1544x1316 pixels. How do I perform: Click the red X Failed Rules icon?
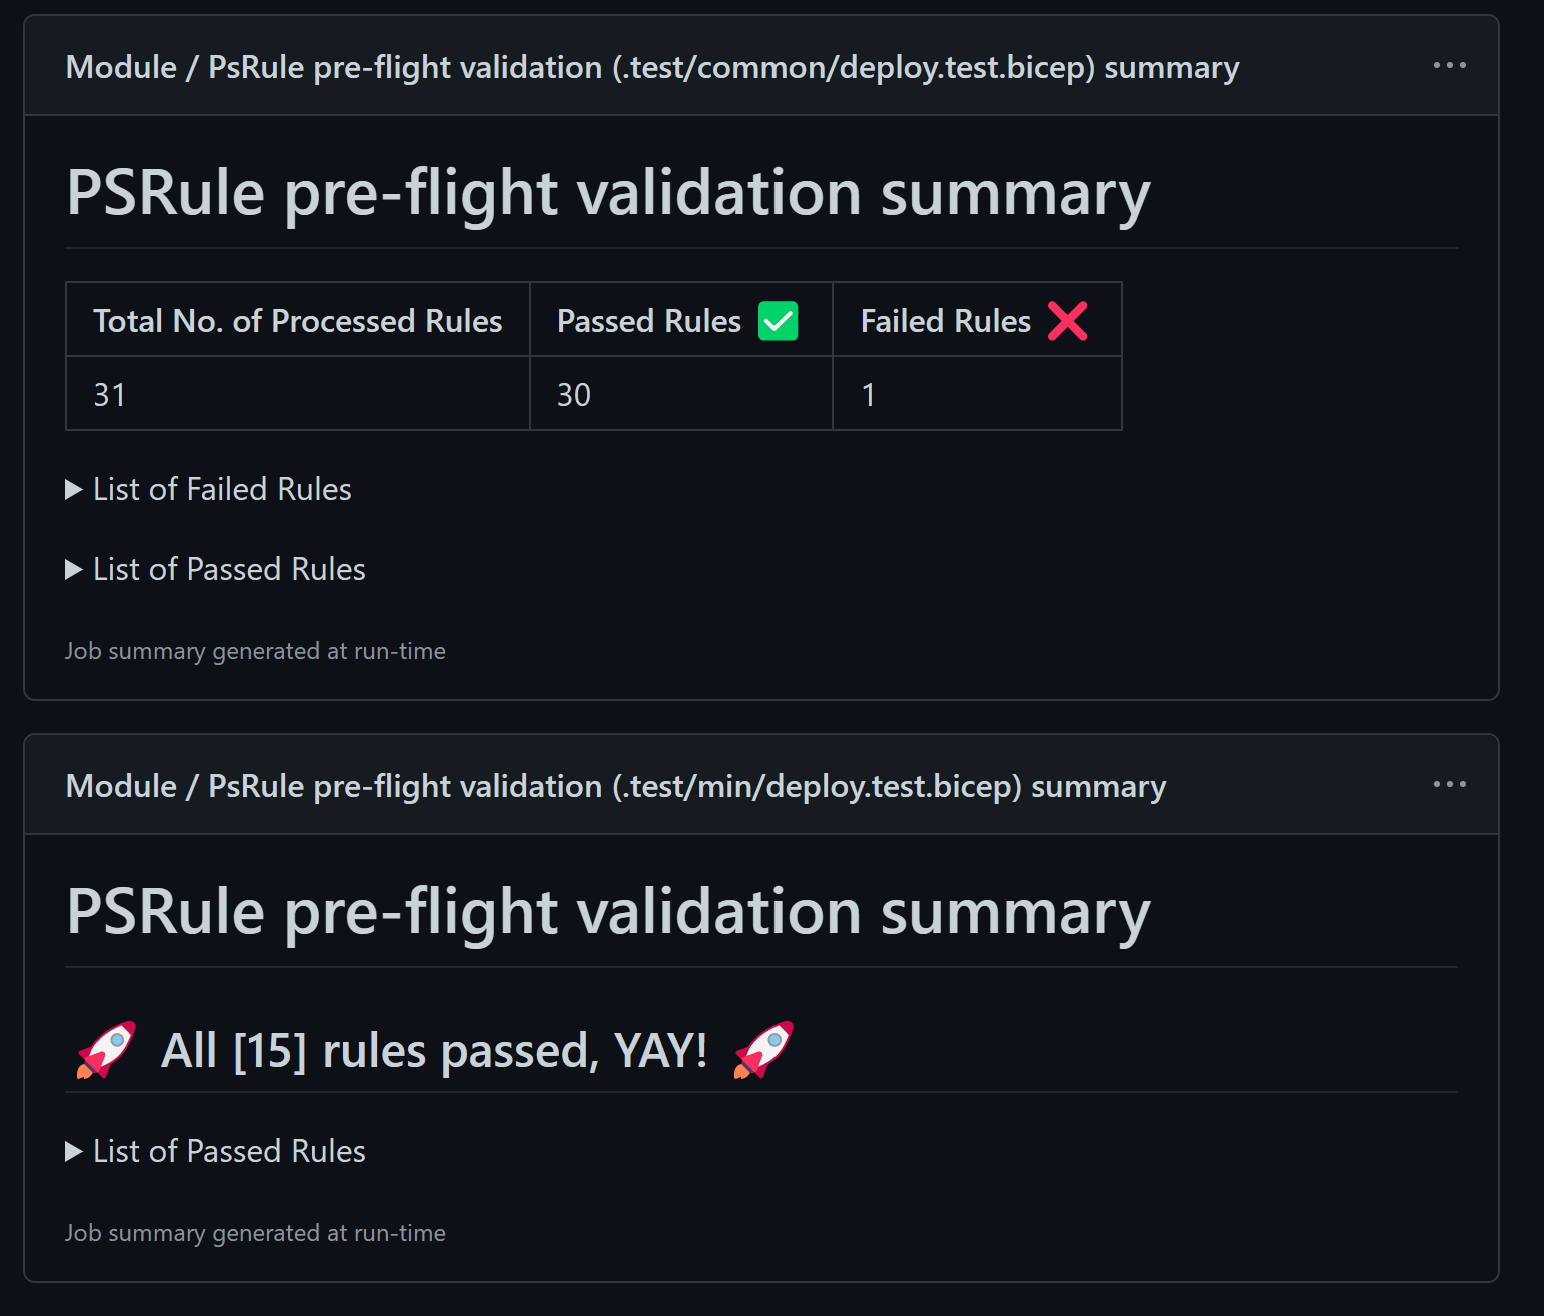(x=1067, y=321)
